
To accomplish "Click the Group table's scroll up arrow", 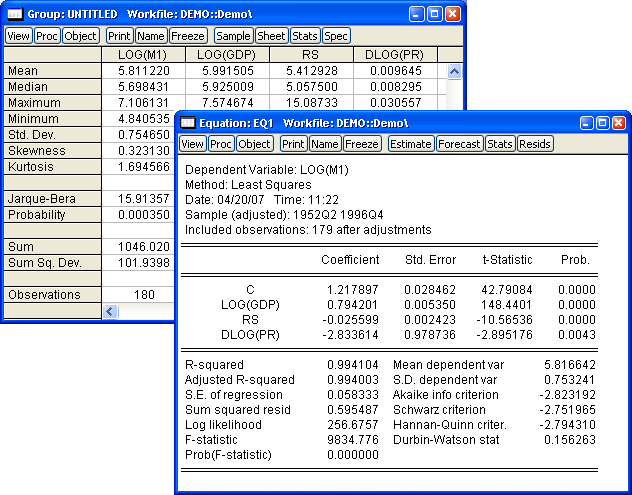I will click(455, 72).
